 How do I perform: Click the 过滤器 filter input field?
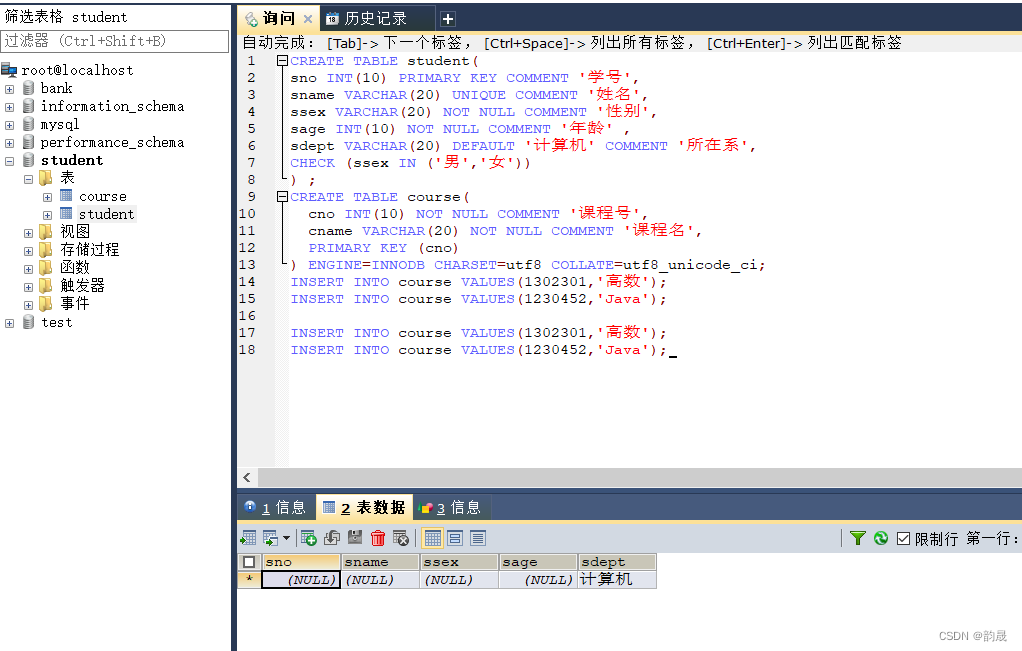(x=115, y=41)
